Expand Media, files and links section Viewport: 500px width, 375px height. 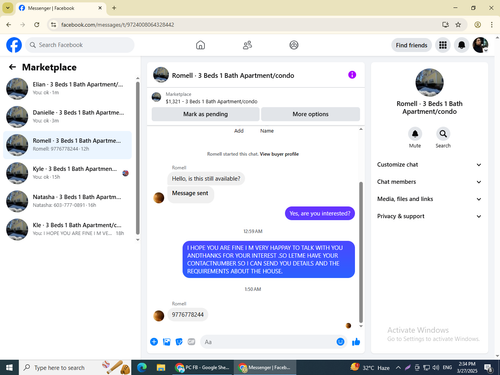click(x=429, y=199)
